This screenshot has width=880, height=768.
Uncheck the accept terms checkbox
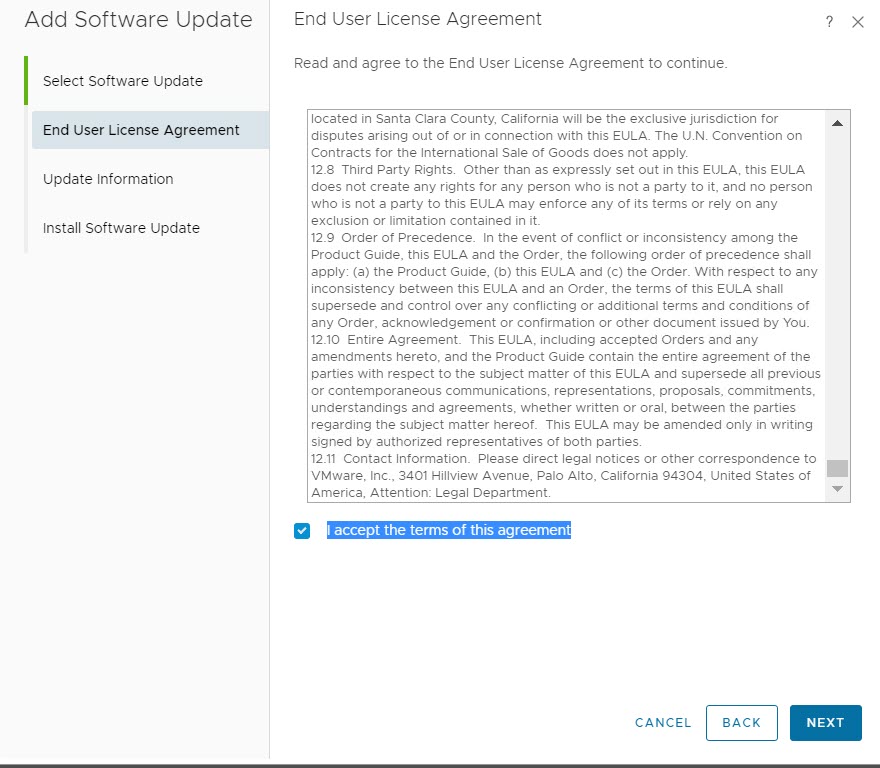(x=302, y=531)
